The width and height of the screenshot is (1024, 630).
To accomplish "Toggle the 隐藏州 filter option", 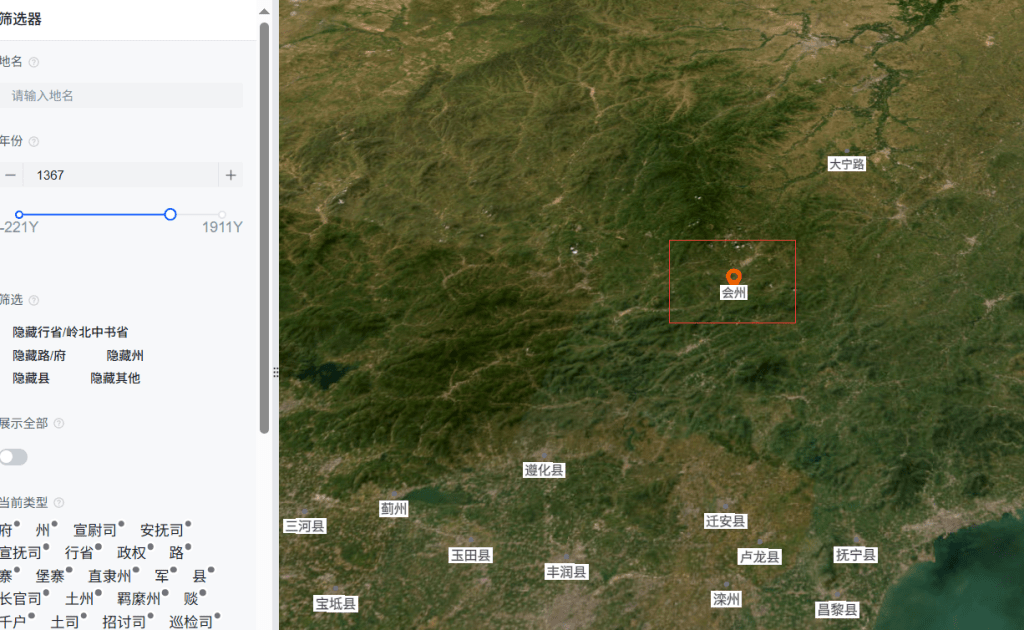I will (x=125, y=356).
